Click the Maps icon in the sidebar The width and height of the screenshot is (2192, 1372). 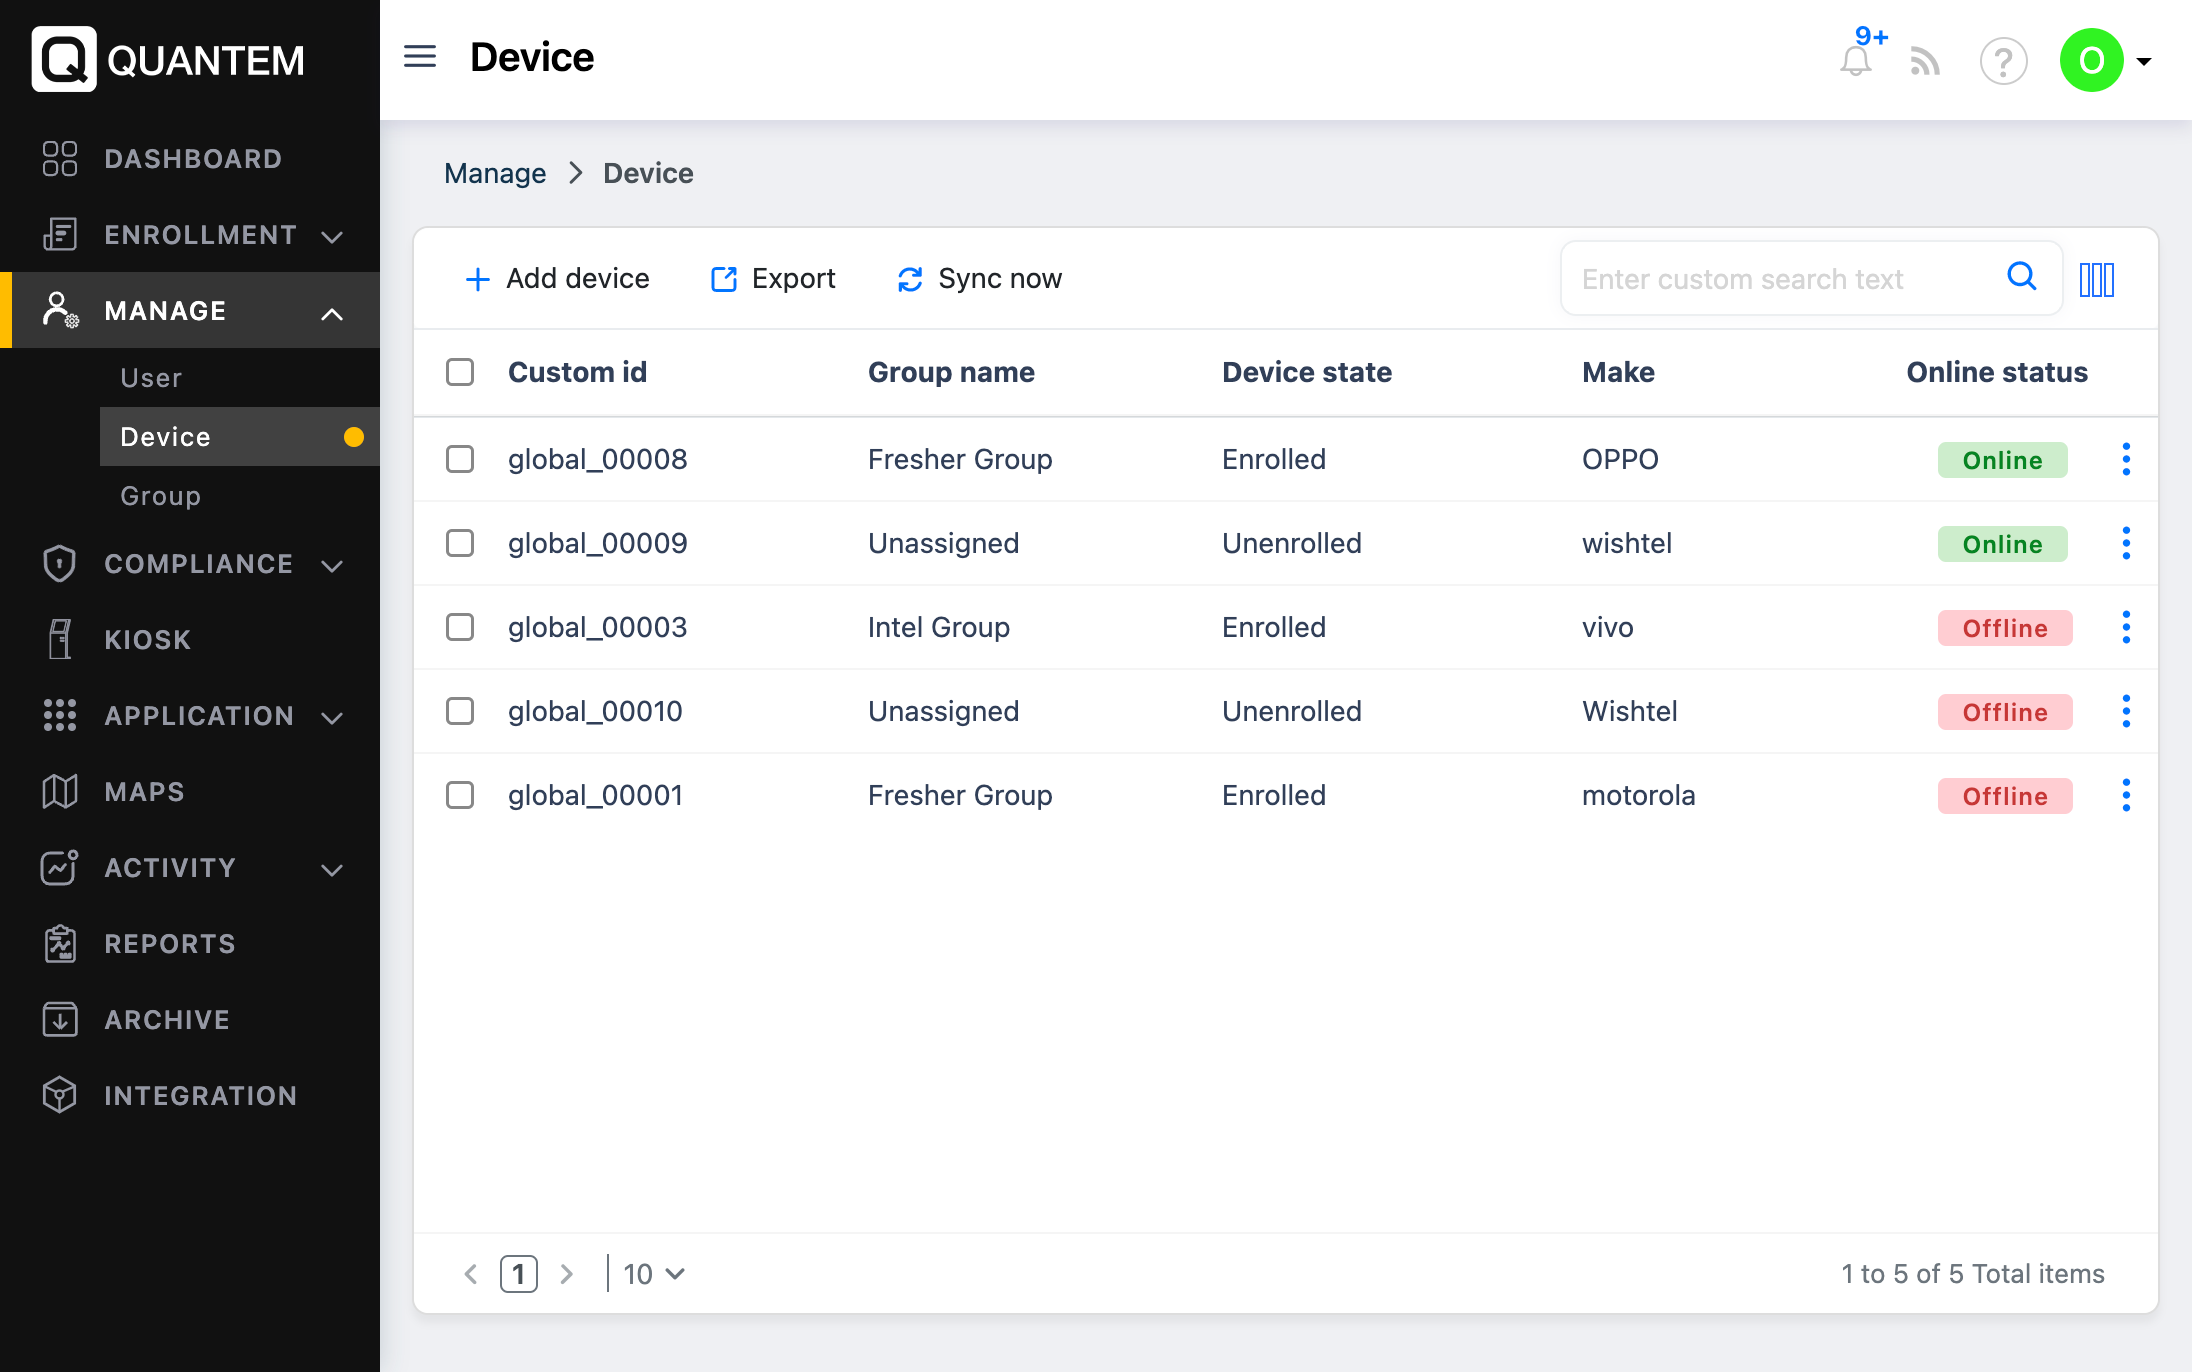click(x=59, y=791)
